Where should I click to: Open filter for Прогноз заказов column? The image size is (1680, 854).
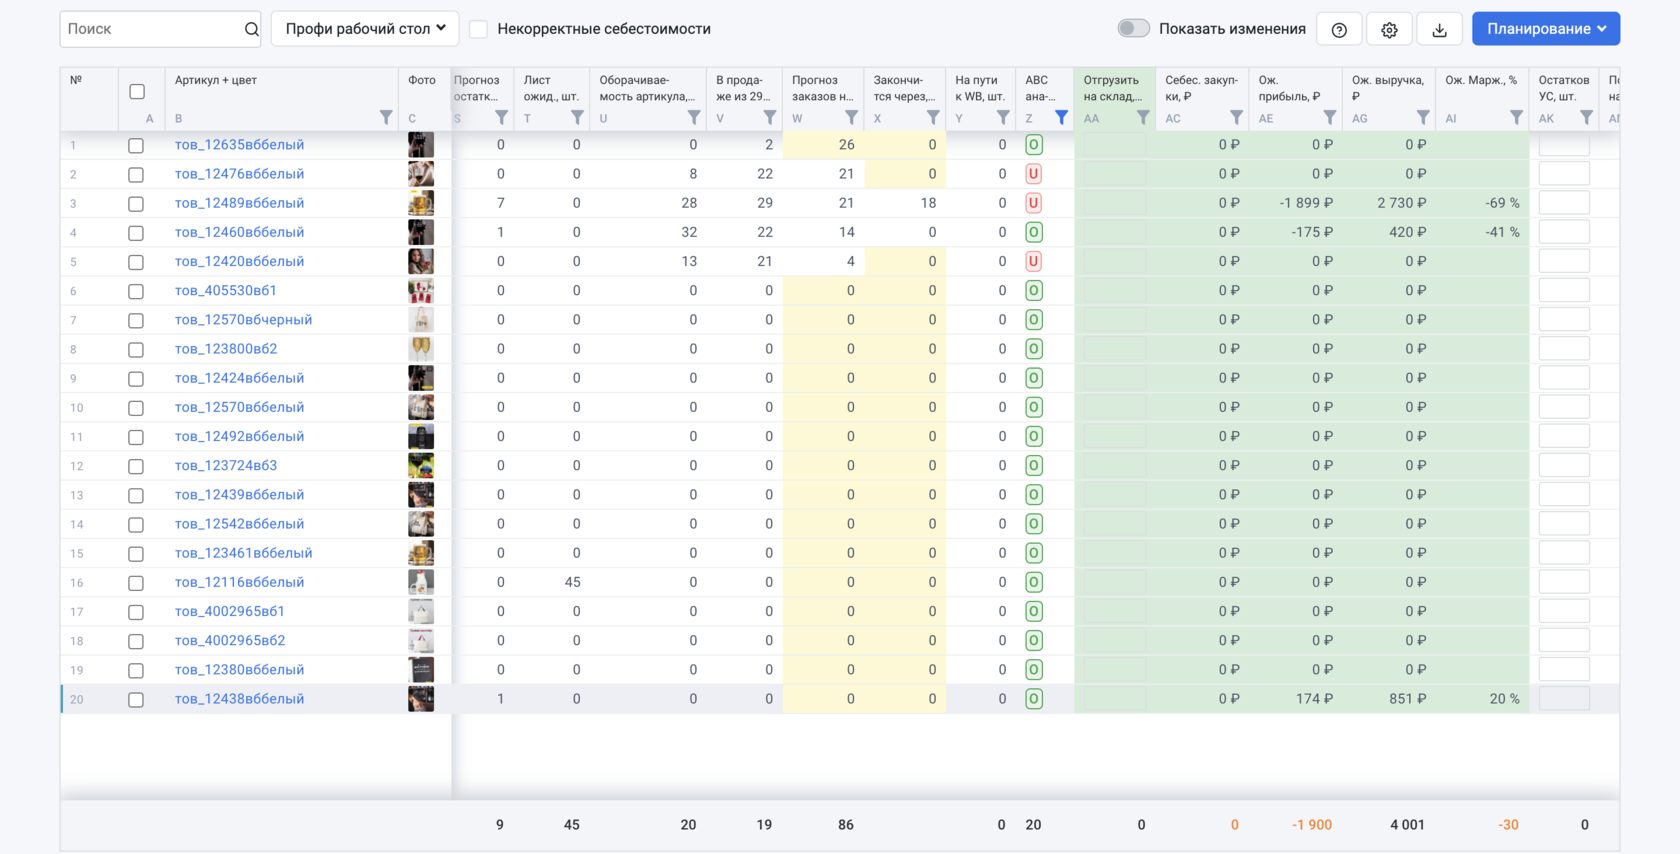[851, 118]
